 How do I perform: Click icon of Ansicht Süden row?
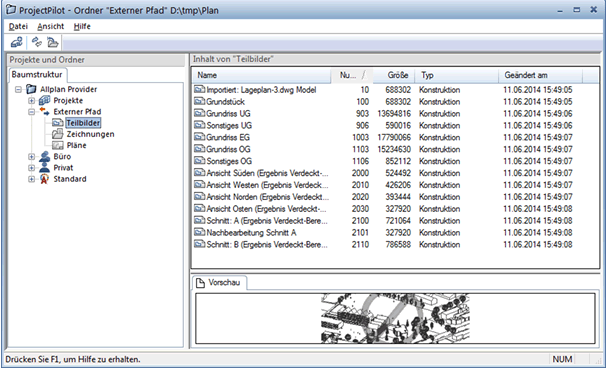coord(199,173)
